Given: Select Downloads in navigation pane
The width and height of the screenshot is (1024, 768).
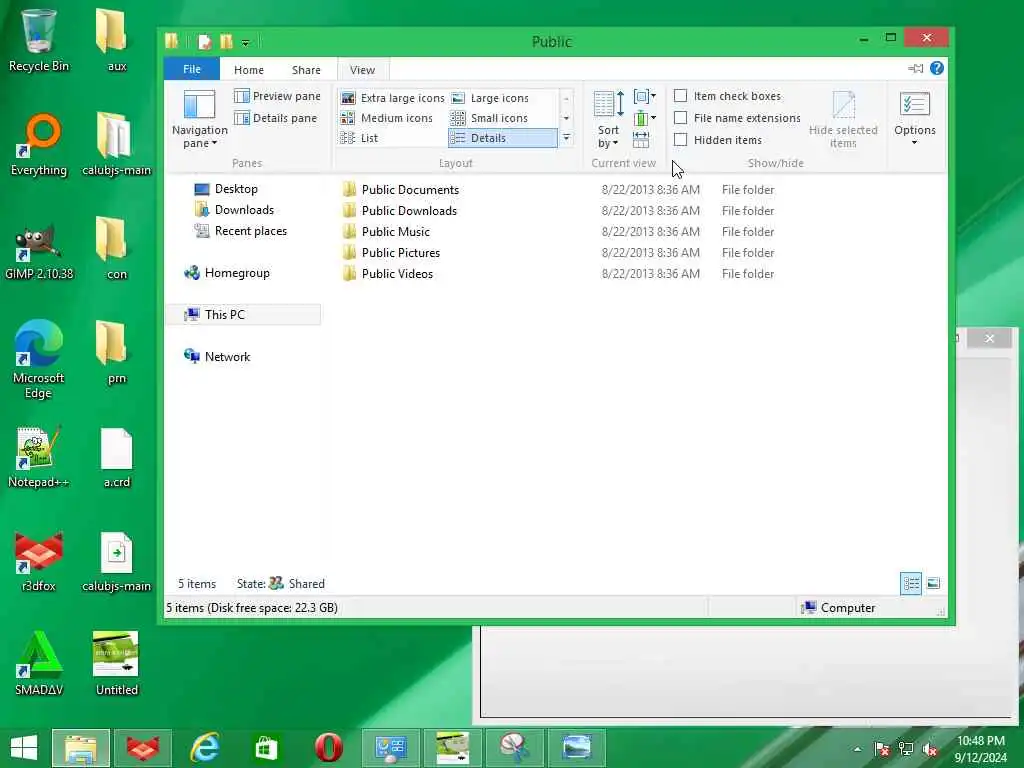Looking at the screenshot, I should coord(234,210).
